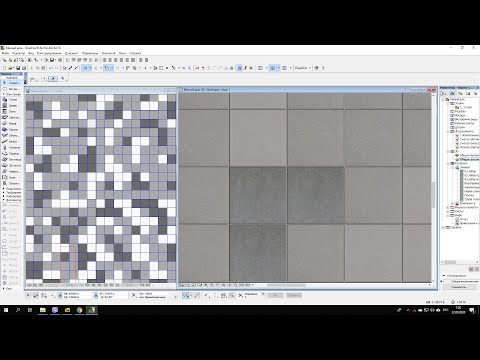Select the Навесная стена (Curtain Wall) tool
This screenshot has height=360, width=480.
[11, 171]
